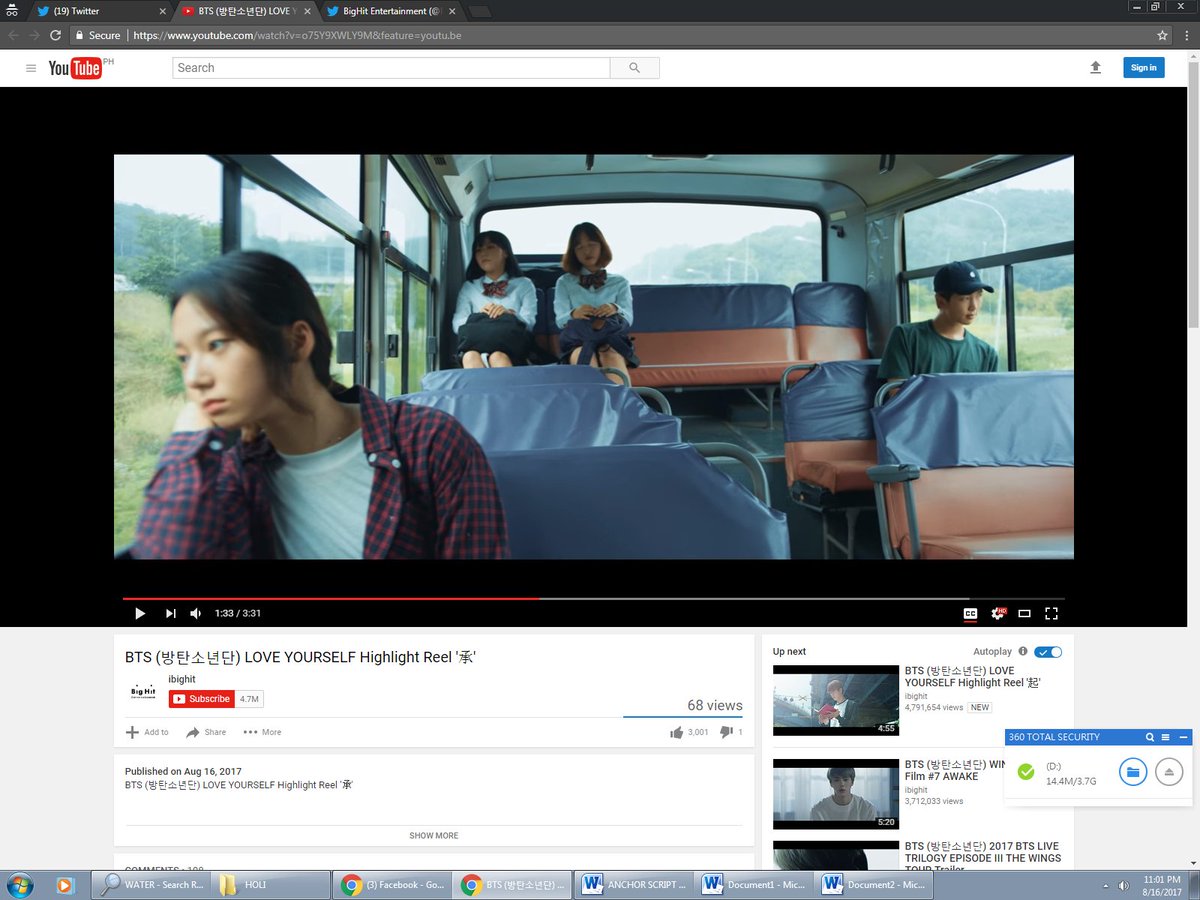Image resolution: width=1200 pixels, height=900 pixels.
Task: Skip to the next video
Action: 170,613
